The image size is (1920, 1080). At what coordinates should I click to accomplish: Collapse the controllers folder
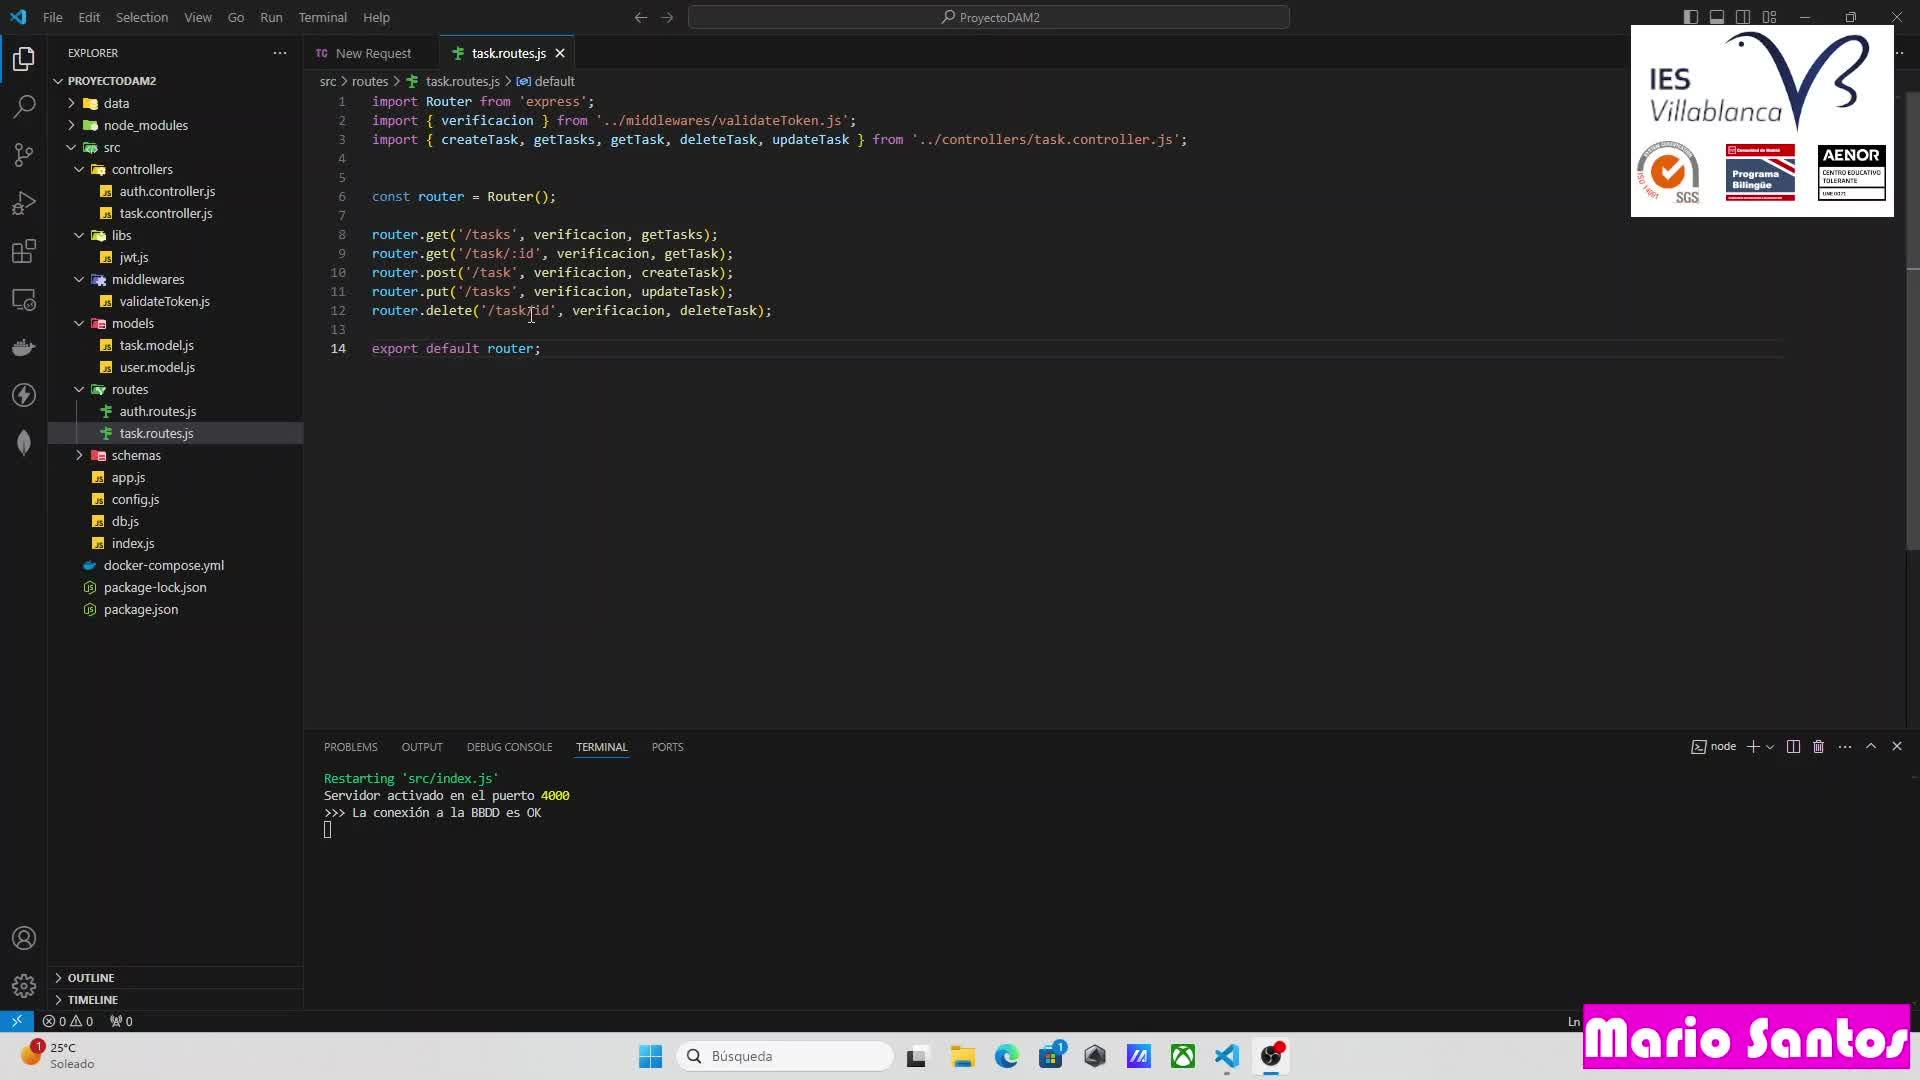click(142, 169)
